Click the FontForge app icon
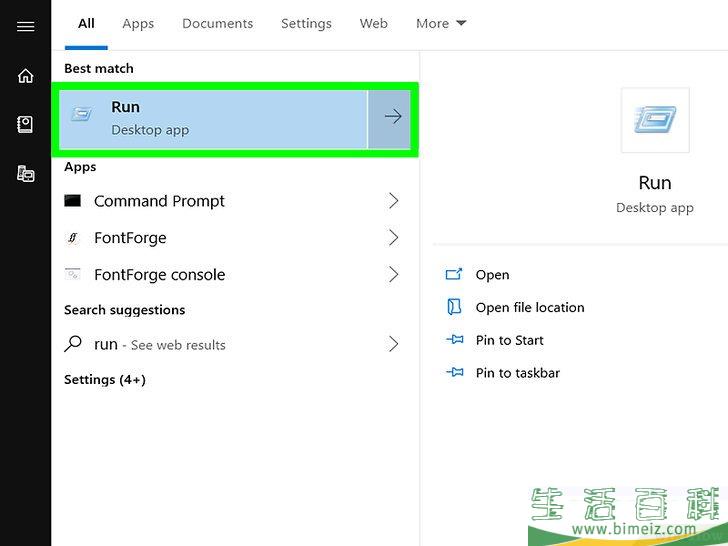 pos(72,238)
